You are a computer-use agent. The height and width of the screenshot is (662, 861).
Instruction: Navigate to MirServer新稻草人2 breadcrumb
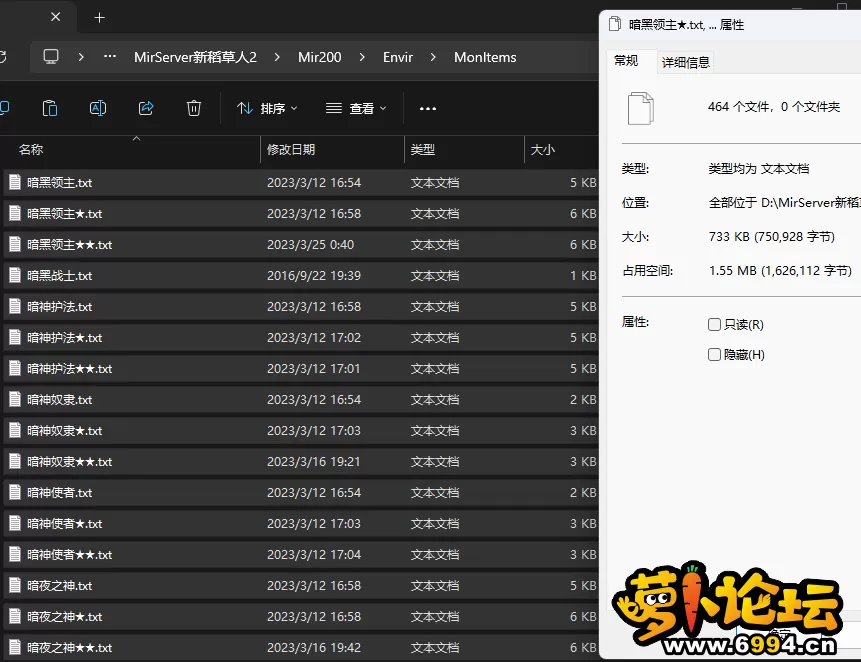point(195,57)
